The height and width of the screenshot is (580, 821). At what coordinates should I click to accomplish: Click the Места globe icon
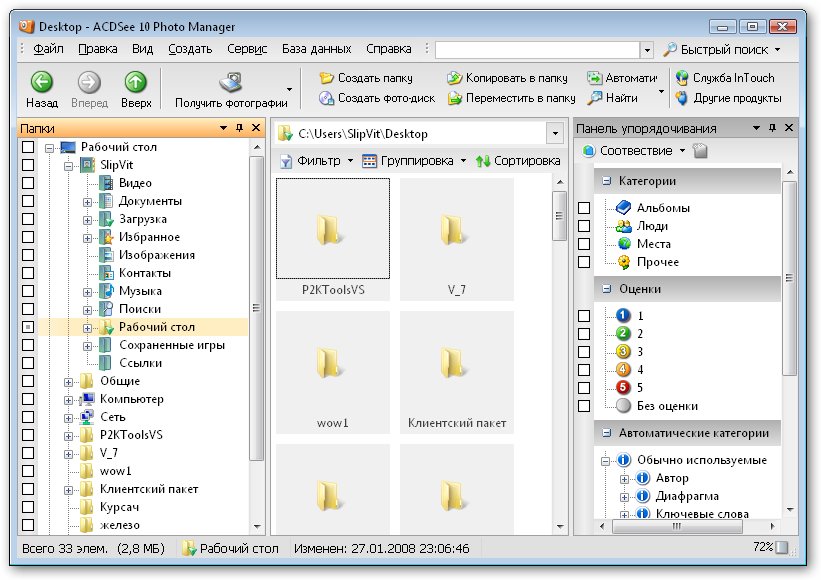pyautogui.click(x=624, y=244)
